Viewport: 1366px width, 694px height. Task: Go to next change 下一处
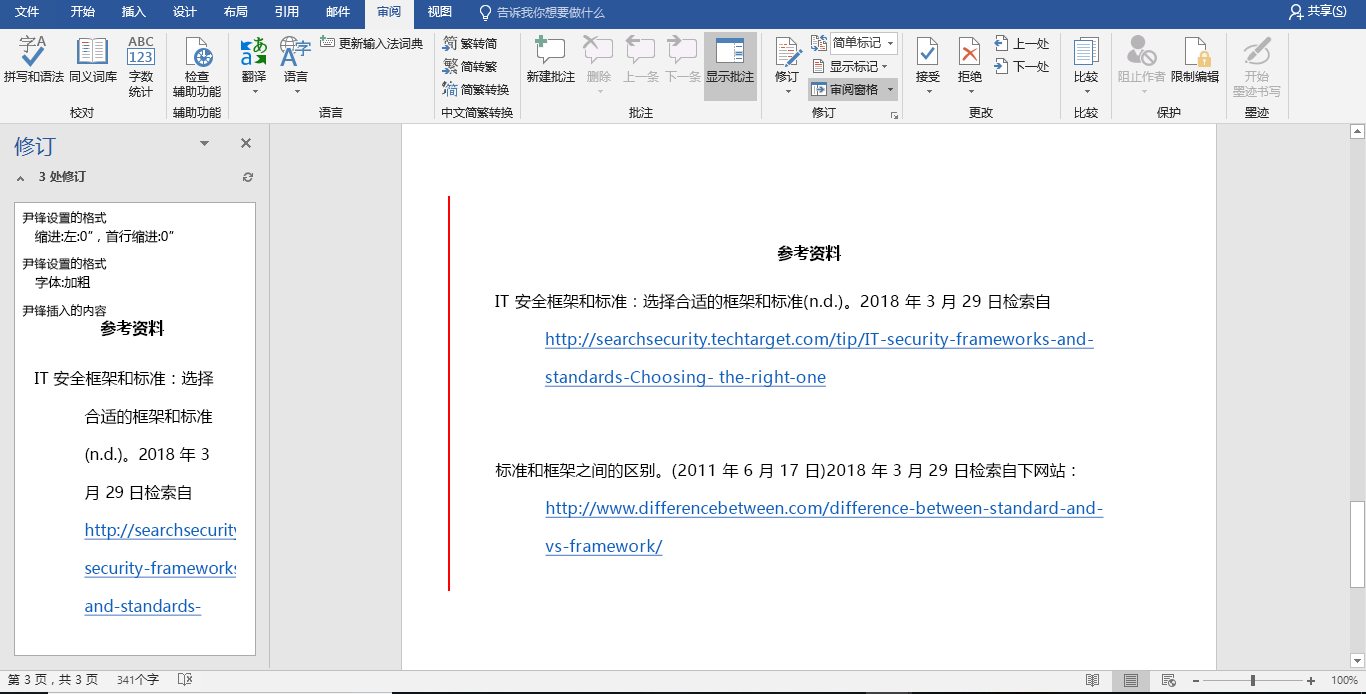coord(1022,66)
